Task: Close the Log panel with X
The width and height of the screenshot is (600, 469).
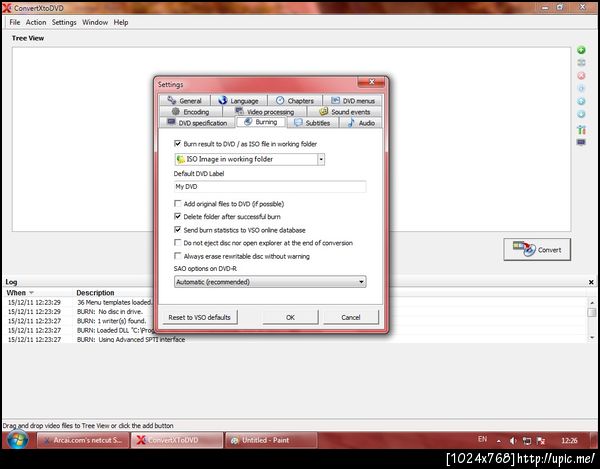Action: pyautogui.click(x=591, y=282)
